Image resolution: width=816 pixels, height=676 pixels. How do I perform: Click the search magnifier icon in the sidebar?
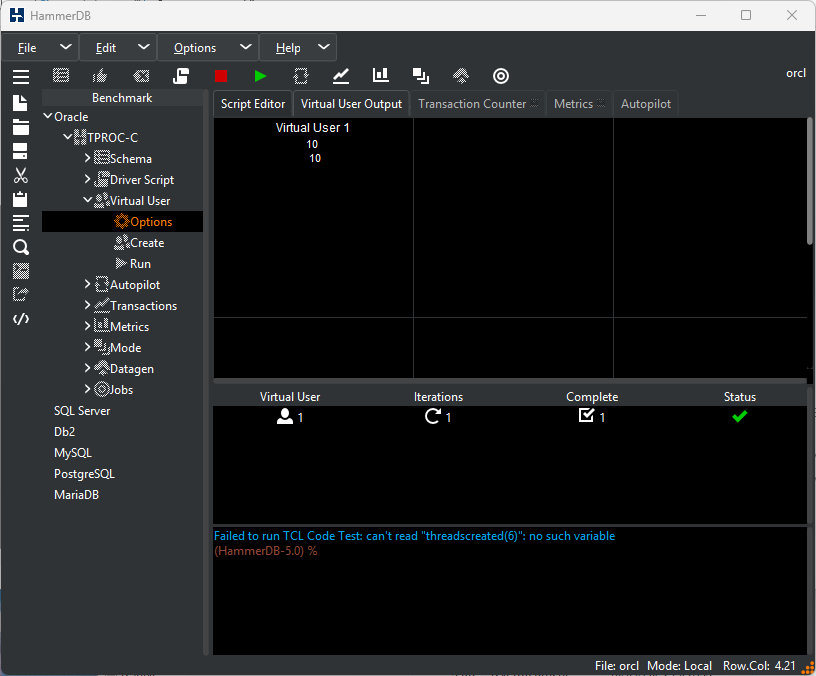(x=20, y=247)
